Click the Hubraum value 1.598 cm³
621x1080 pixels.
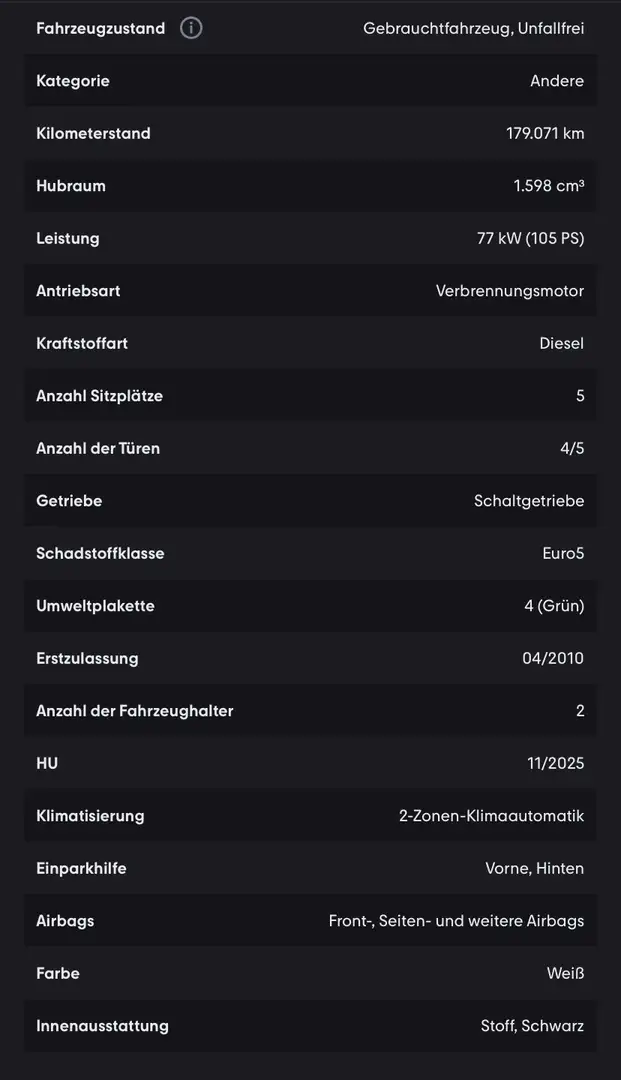pyautogui.click(x=548, y=186)
